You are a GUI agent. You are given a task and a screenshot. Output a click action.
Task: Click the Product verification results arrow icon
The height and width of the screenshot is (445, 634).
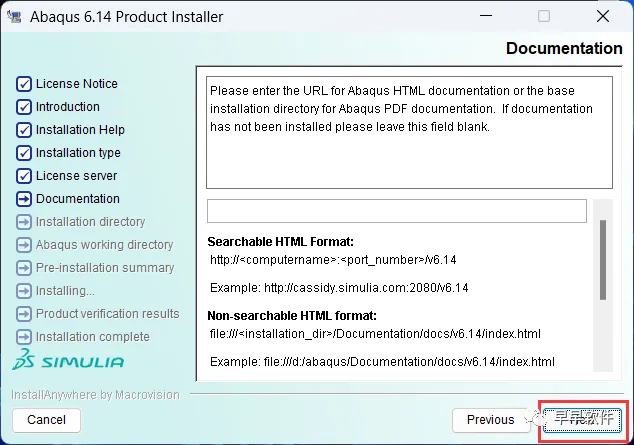pyautogui.click(x=24, y=314)
